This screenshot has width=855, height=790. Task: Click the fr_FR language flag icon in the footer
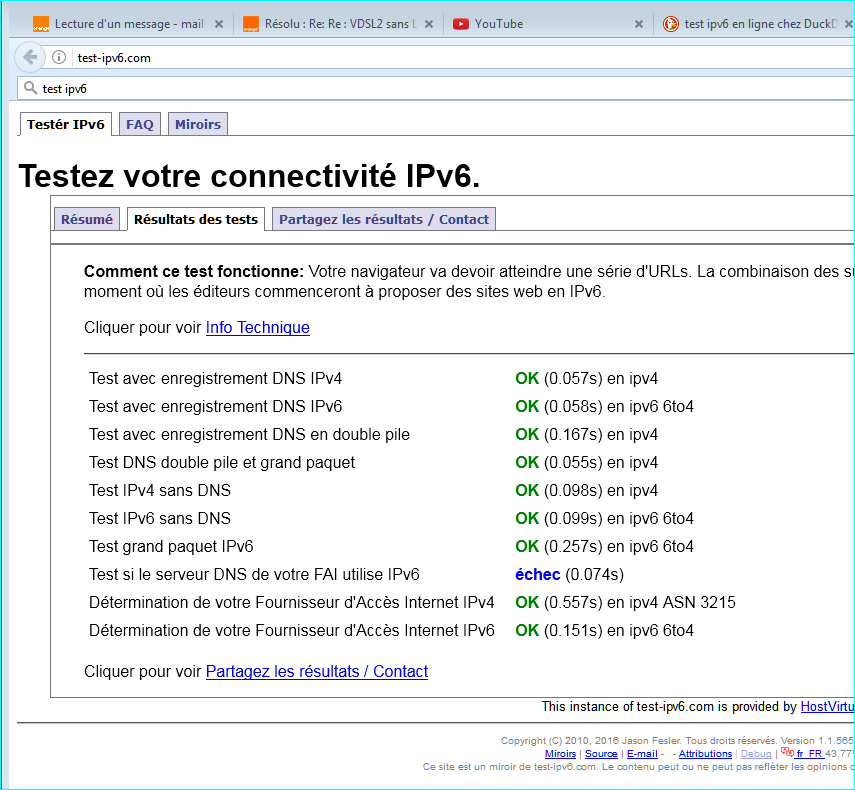click(787, 753)
